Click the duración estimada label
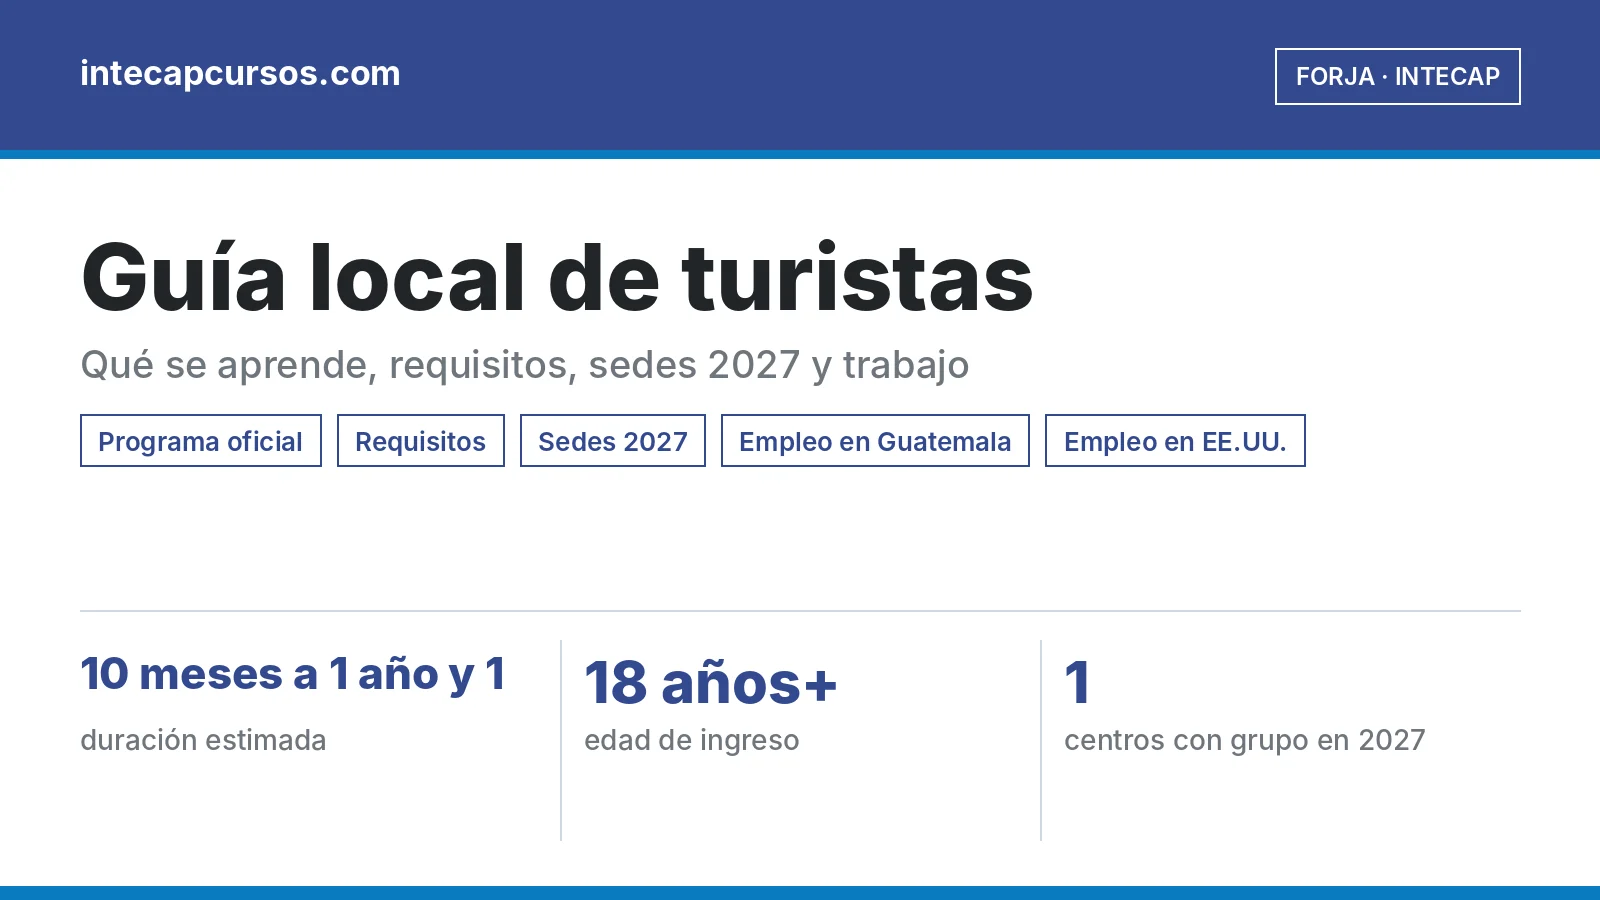The image size is (1600, 900). coord(203,740)
